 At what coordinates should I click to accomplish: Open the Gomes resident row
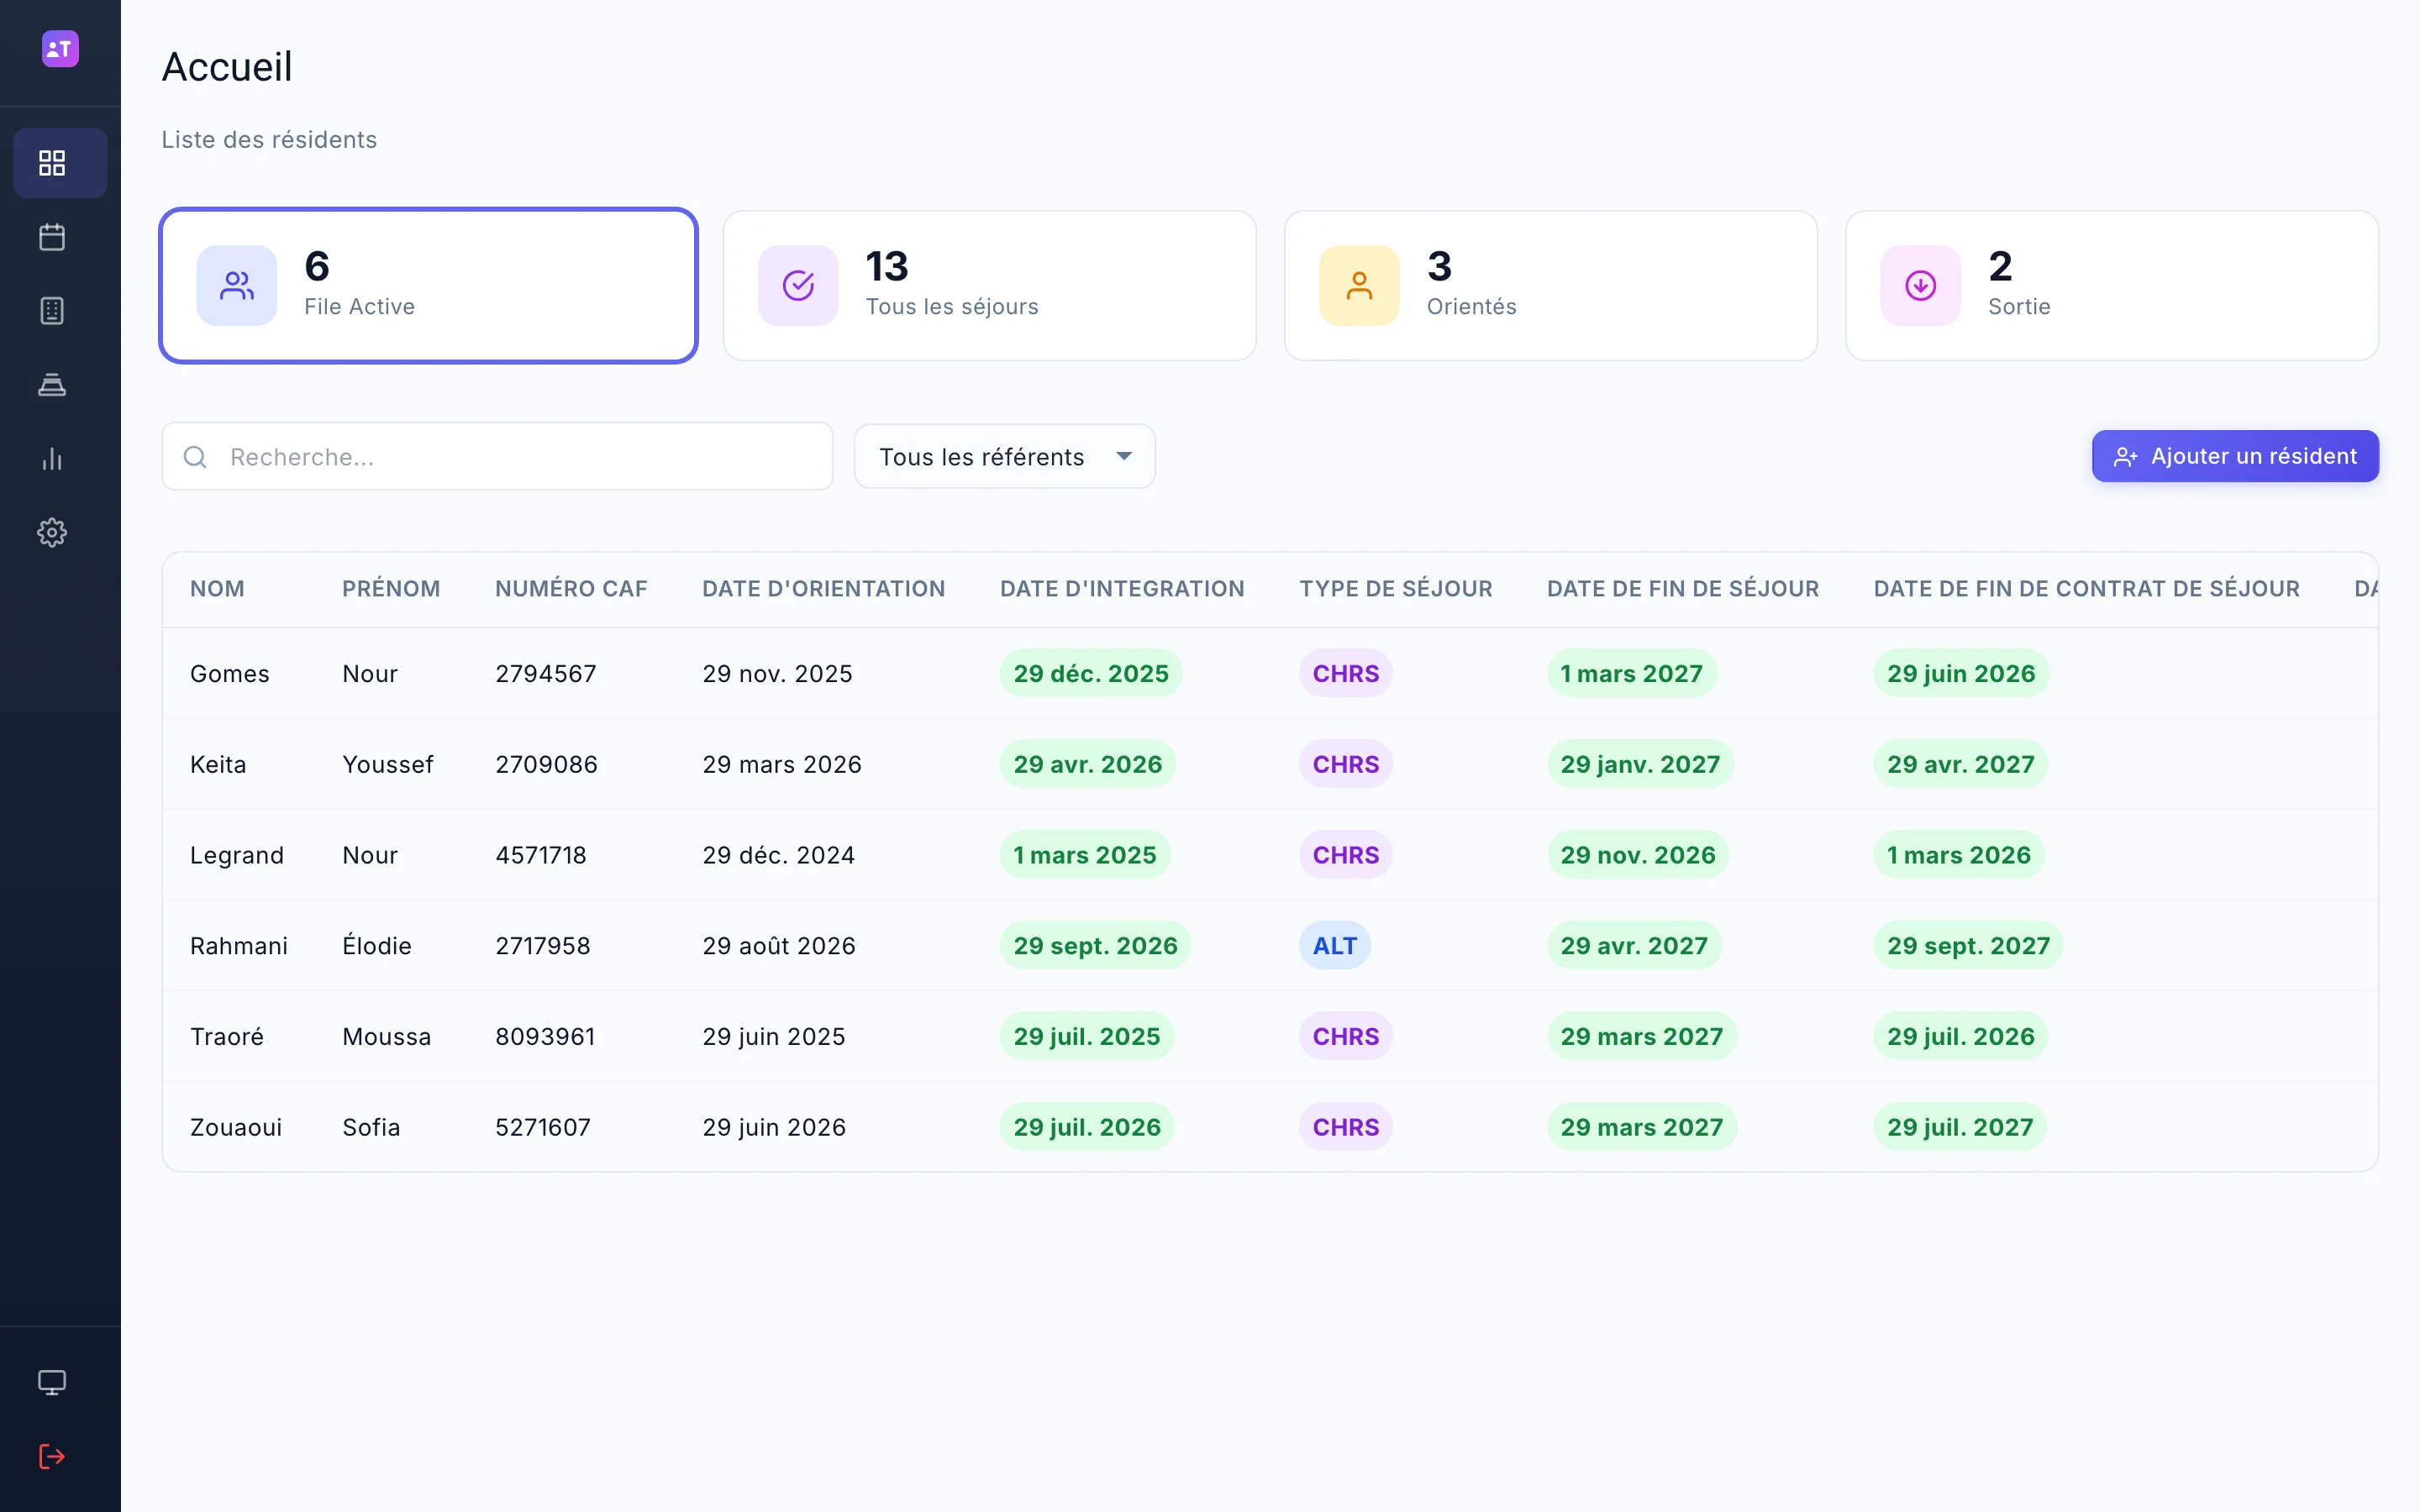pyautogui.click(x=1270, y=673)
